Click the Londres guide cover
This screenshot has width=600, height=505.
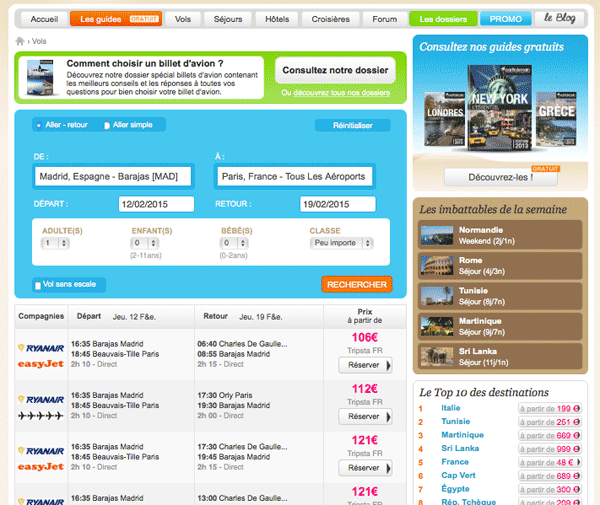[x=445, y=119]
